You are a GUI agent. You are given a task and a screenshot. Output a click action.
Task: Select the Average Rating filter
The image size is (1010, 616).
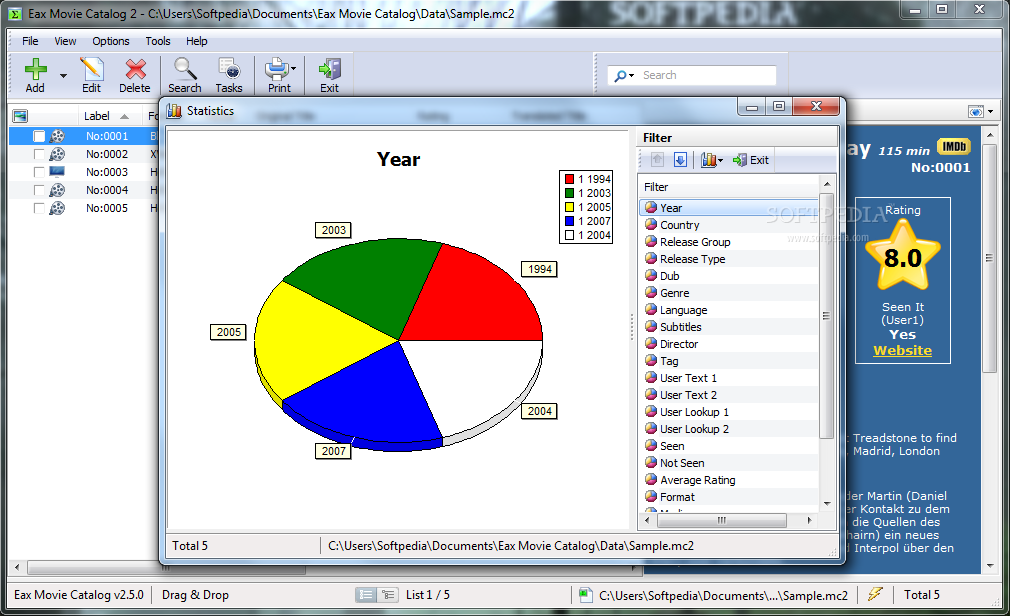click(730, 479)
